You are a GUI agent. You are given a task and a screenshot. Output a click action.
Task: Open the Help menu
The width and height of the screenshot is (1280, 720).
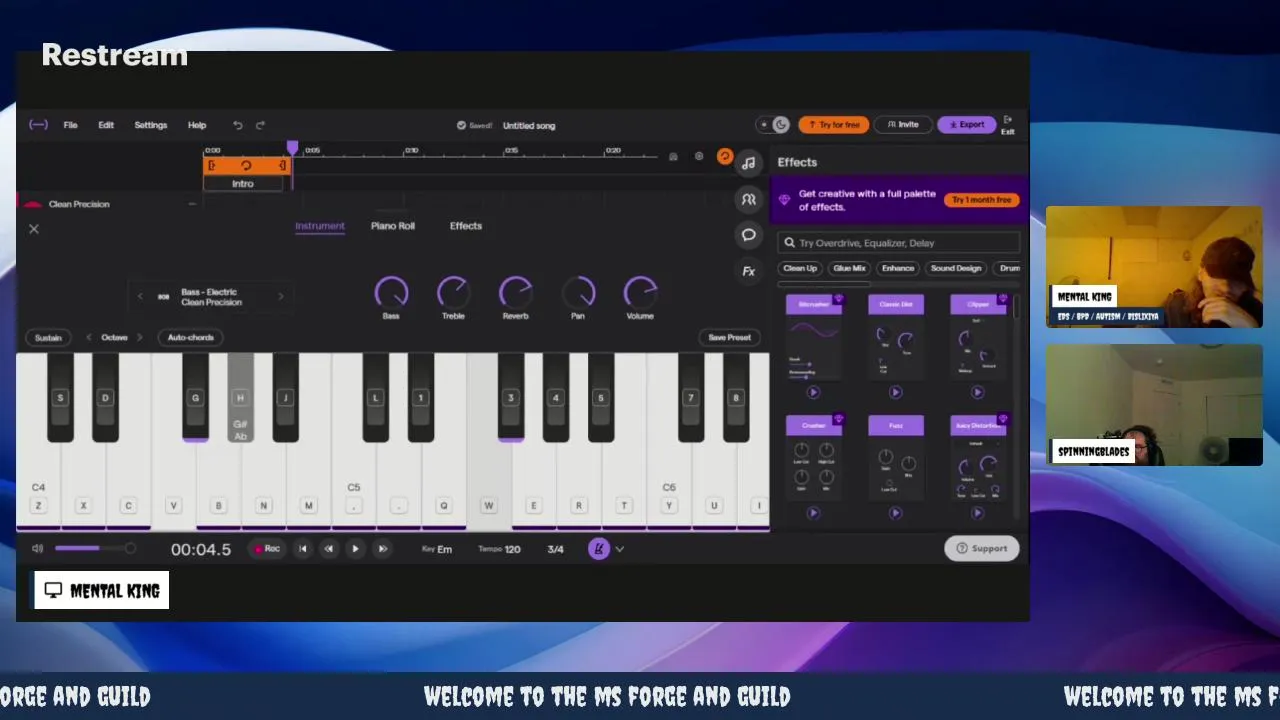pyautogui.click(x=197, y=125)
